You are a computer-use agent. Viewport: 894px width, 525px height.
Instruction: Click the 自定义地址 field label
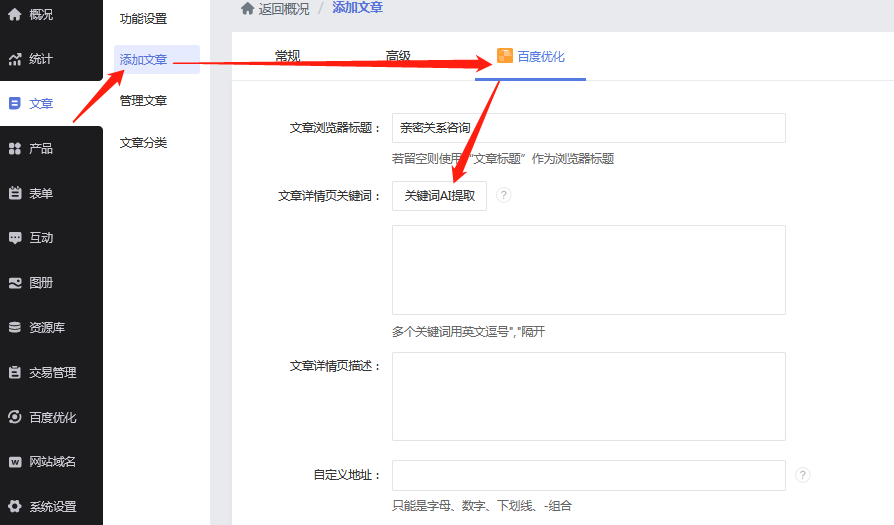[x=347, y=475]
